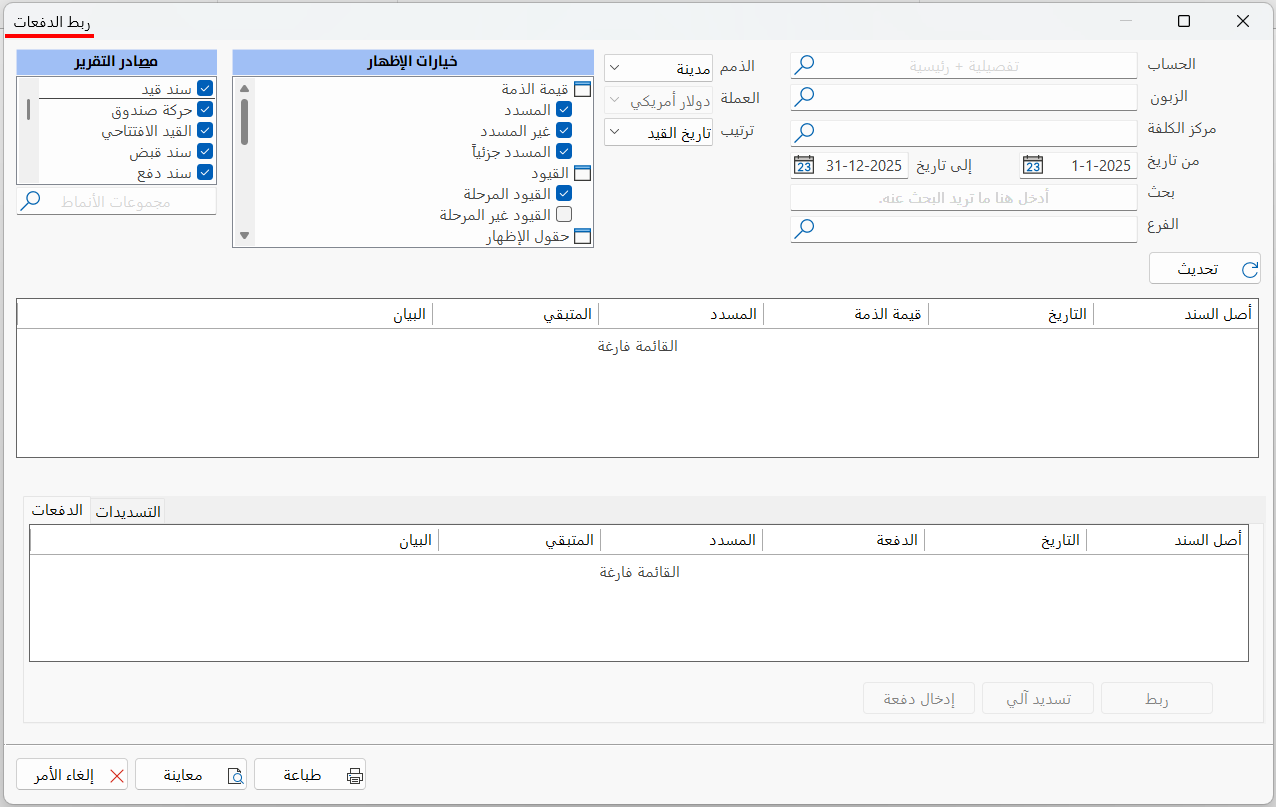1276x807 pixels.
Task: Click the magnifier inside مجموعات الأنماط field
Action: pos(30,200)
